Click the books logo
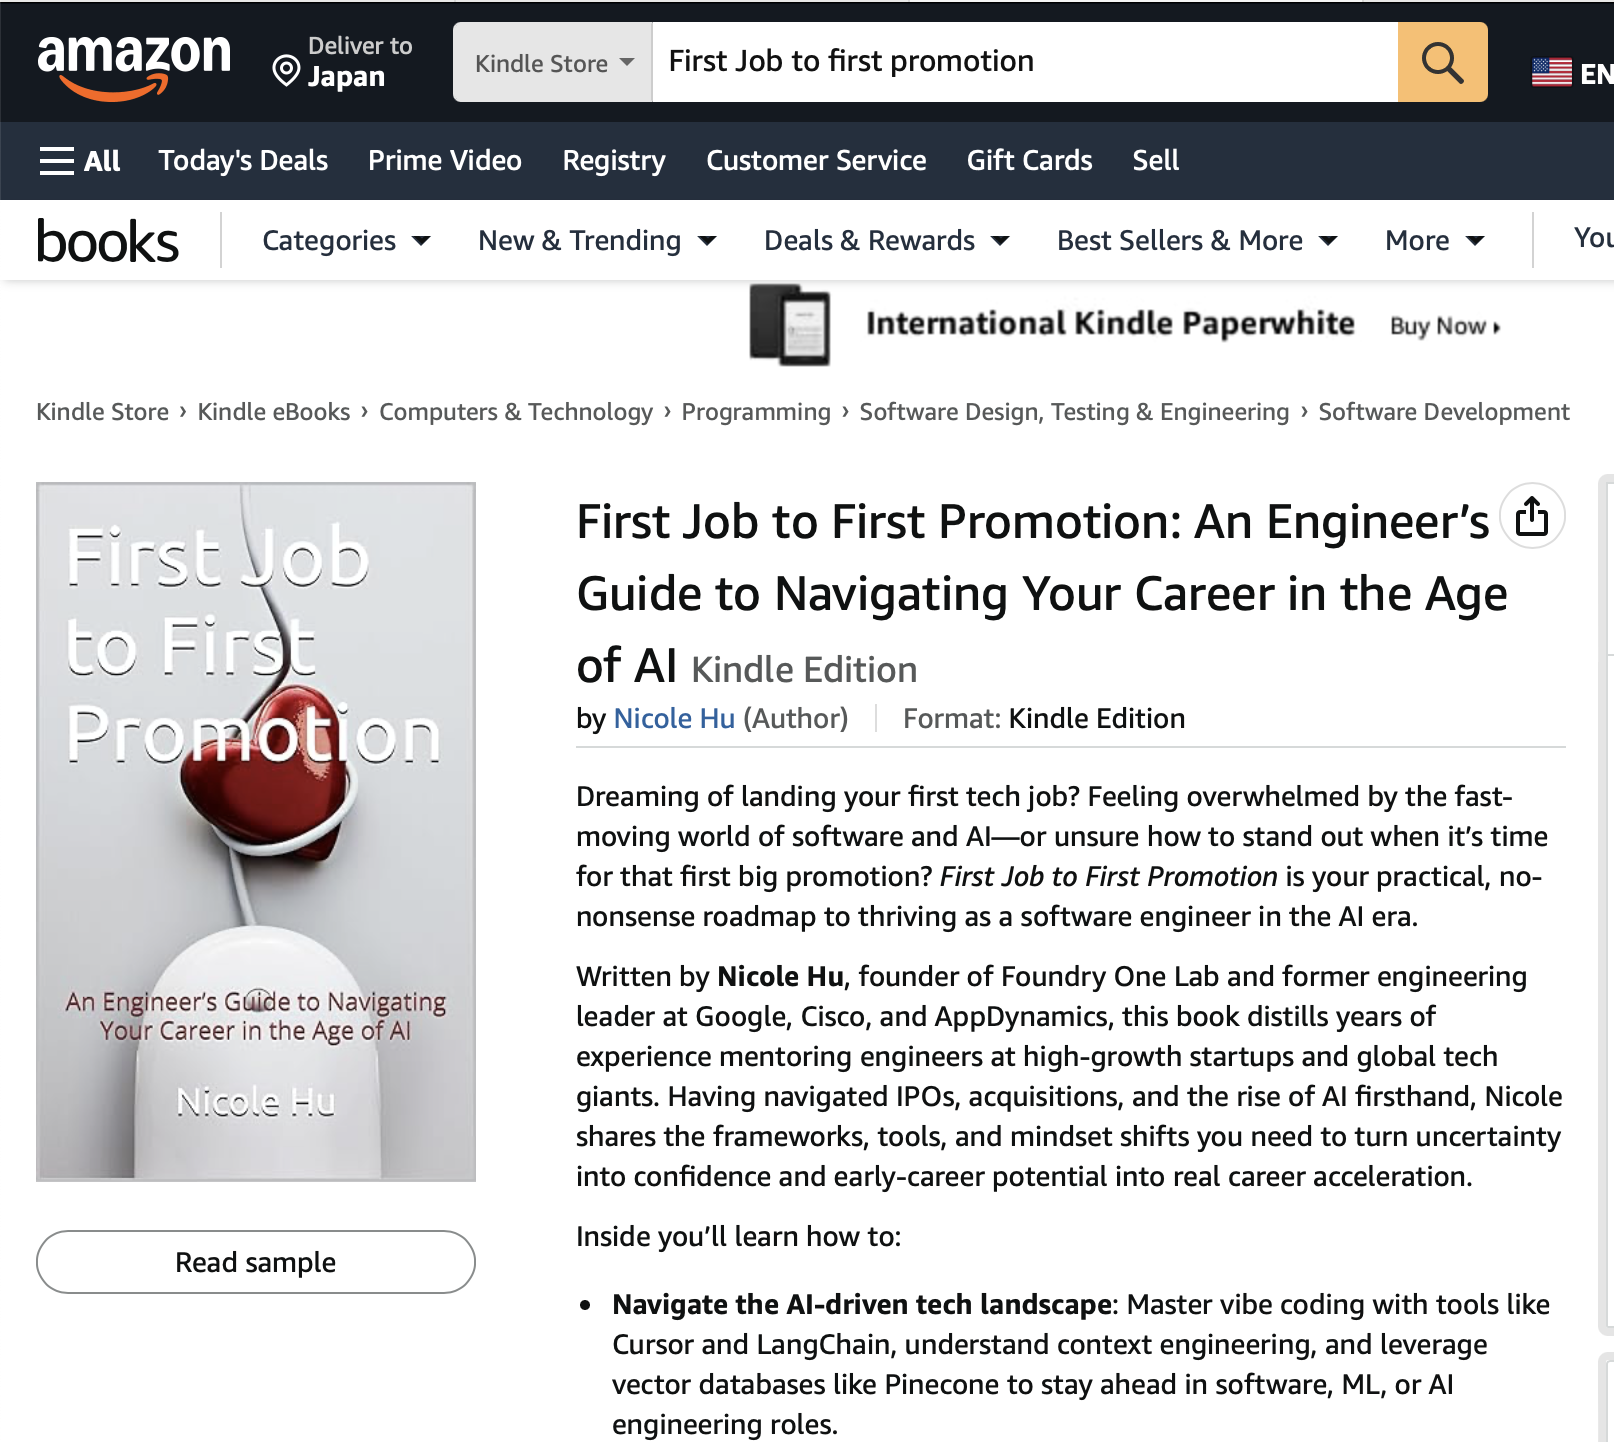 pos(106,239)
